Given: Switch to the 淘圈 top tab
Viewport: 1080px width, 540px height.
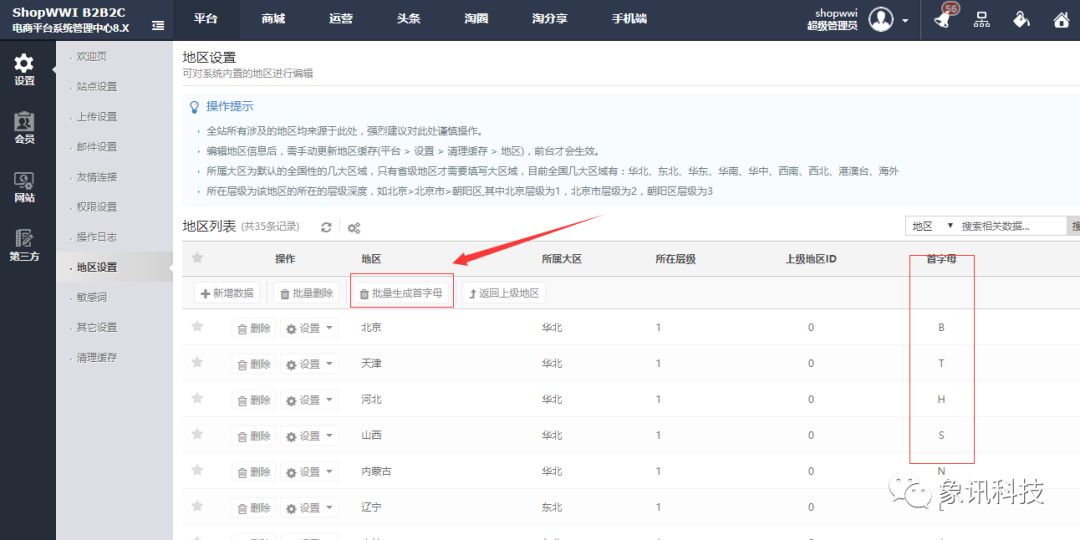Looking at the screenshot, I should tap(476, 19).
